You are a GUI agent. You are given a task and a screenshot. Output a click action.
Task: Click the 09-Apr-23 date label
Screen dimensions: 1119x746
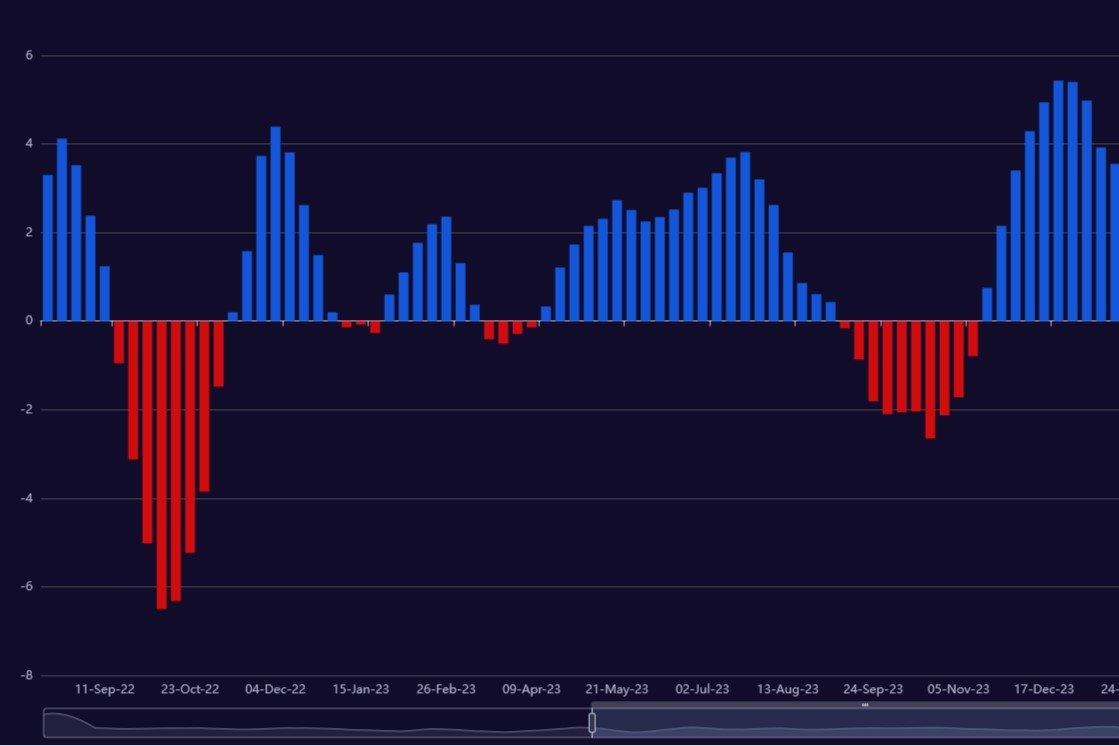531,690
